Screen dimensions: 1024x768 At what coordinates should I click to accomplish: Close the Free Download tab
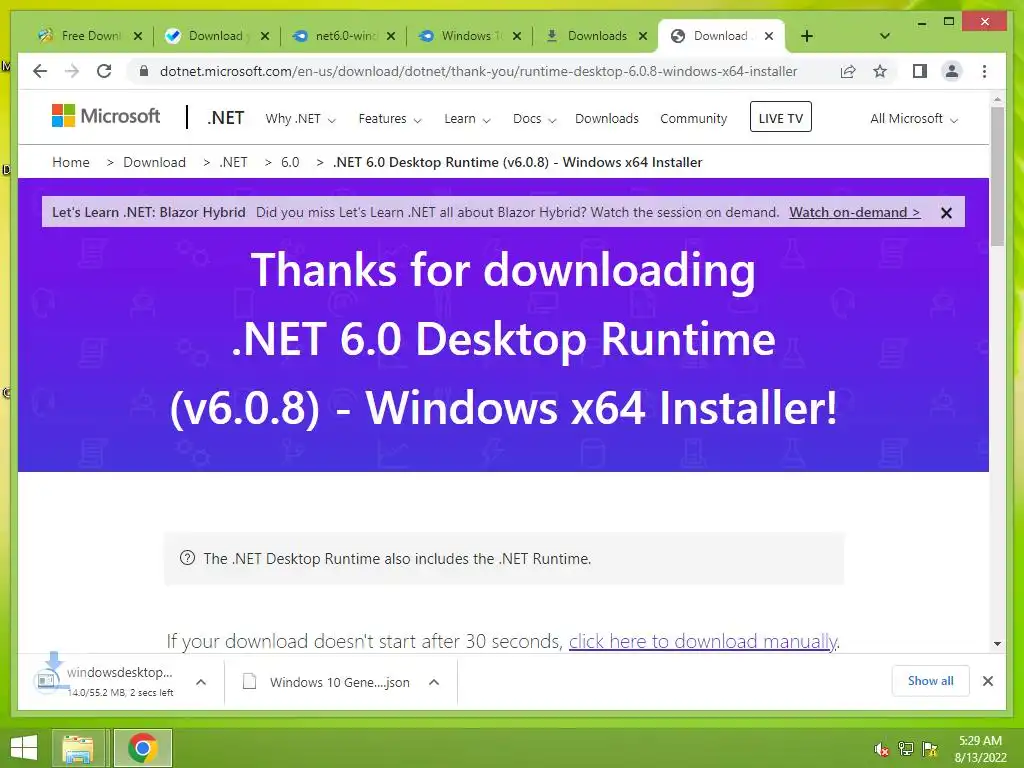click(x=138, y=36)
